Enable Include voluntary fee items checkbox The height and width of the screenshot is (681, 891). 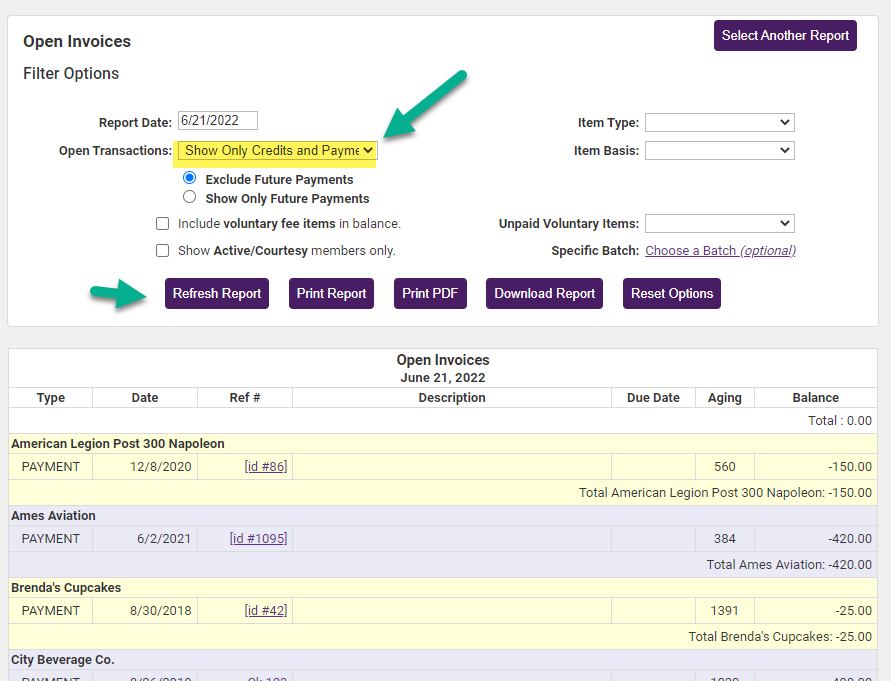click(163, 224)
